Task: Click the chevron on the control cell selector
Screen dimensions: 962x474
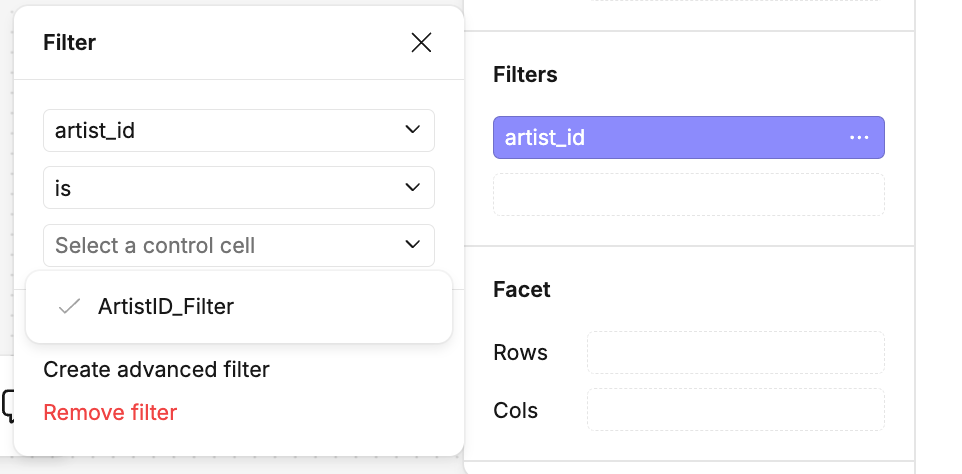Action: [412, 245]
